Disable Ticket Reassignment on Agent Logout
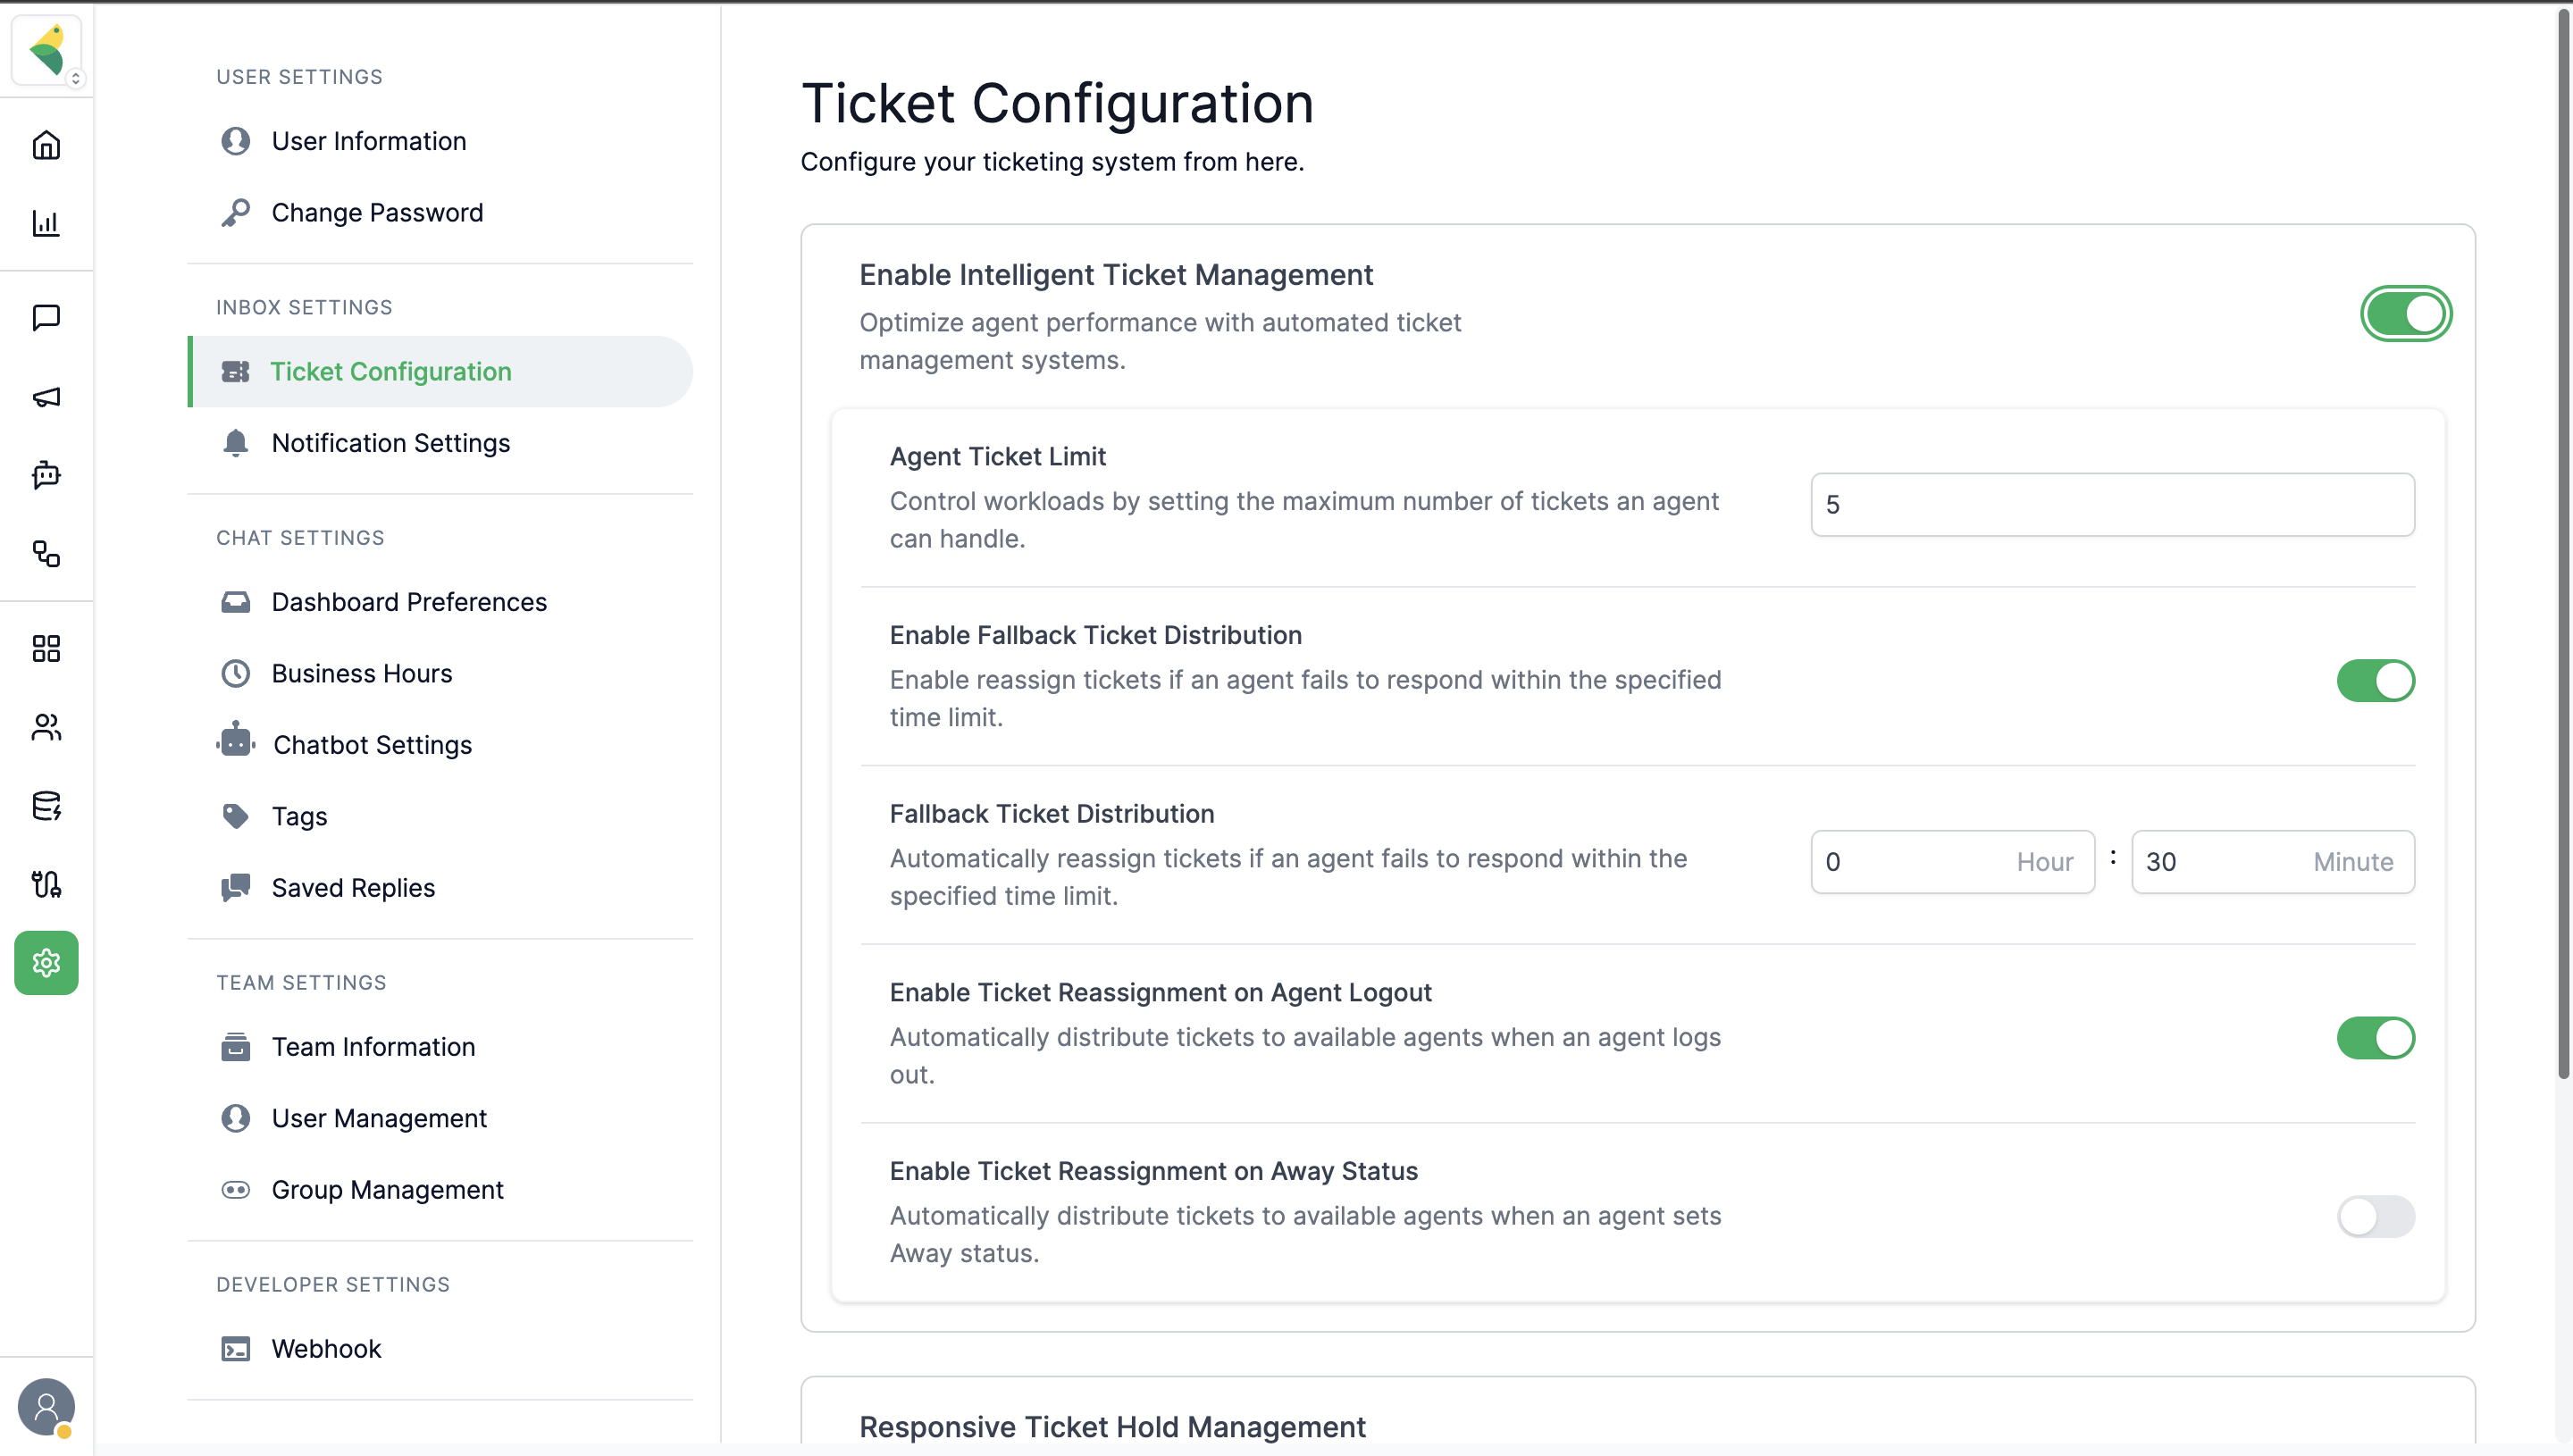The width and height of the screenshot is (2573, 1456). (2375, 1038)
